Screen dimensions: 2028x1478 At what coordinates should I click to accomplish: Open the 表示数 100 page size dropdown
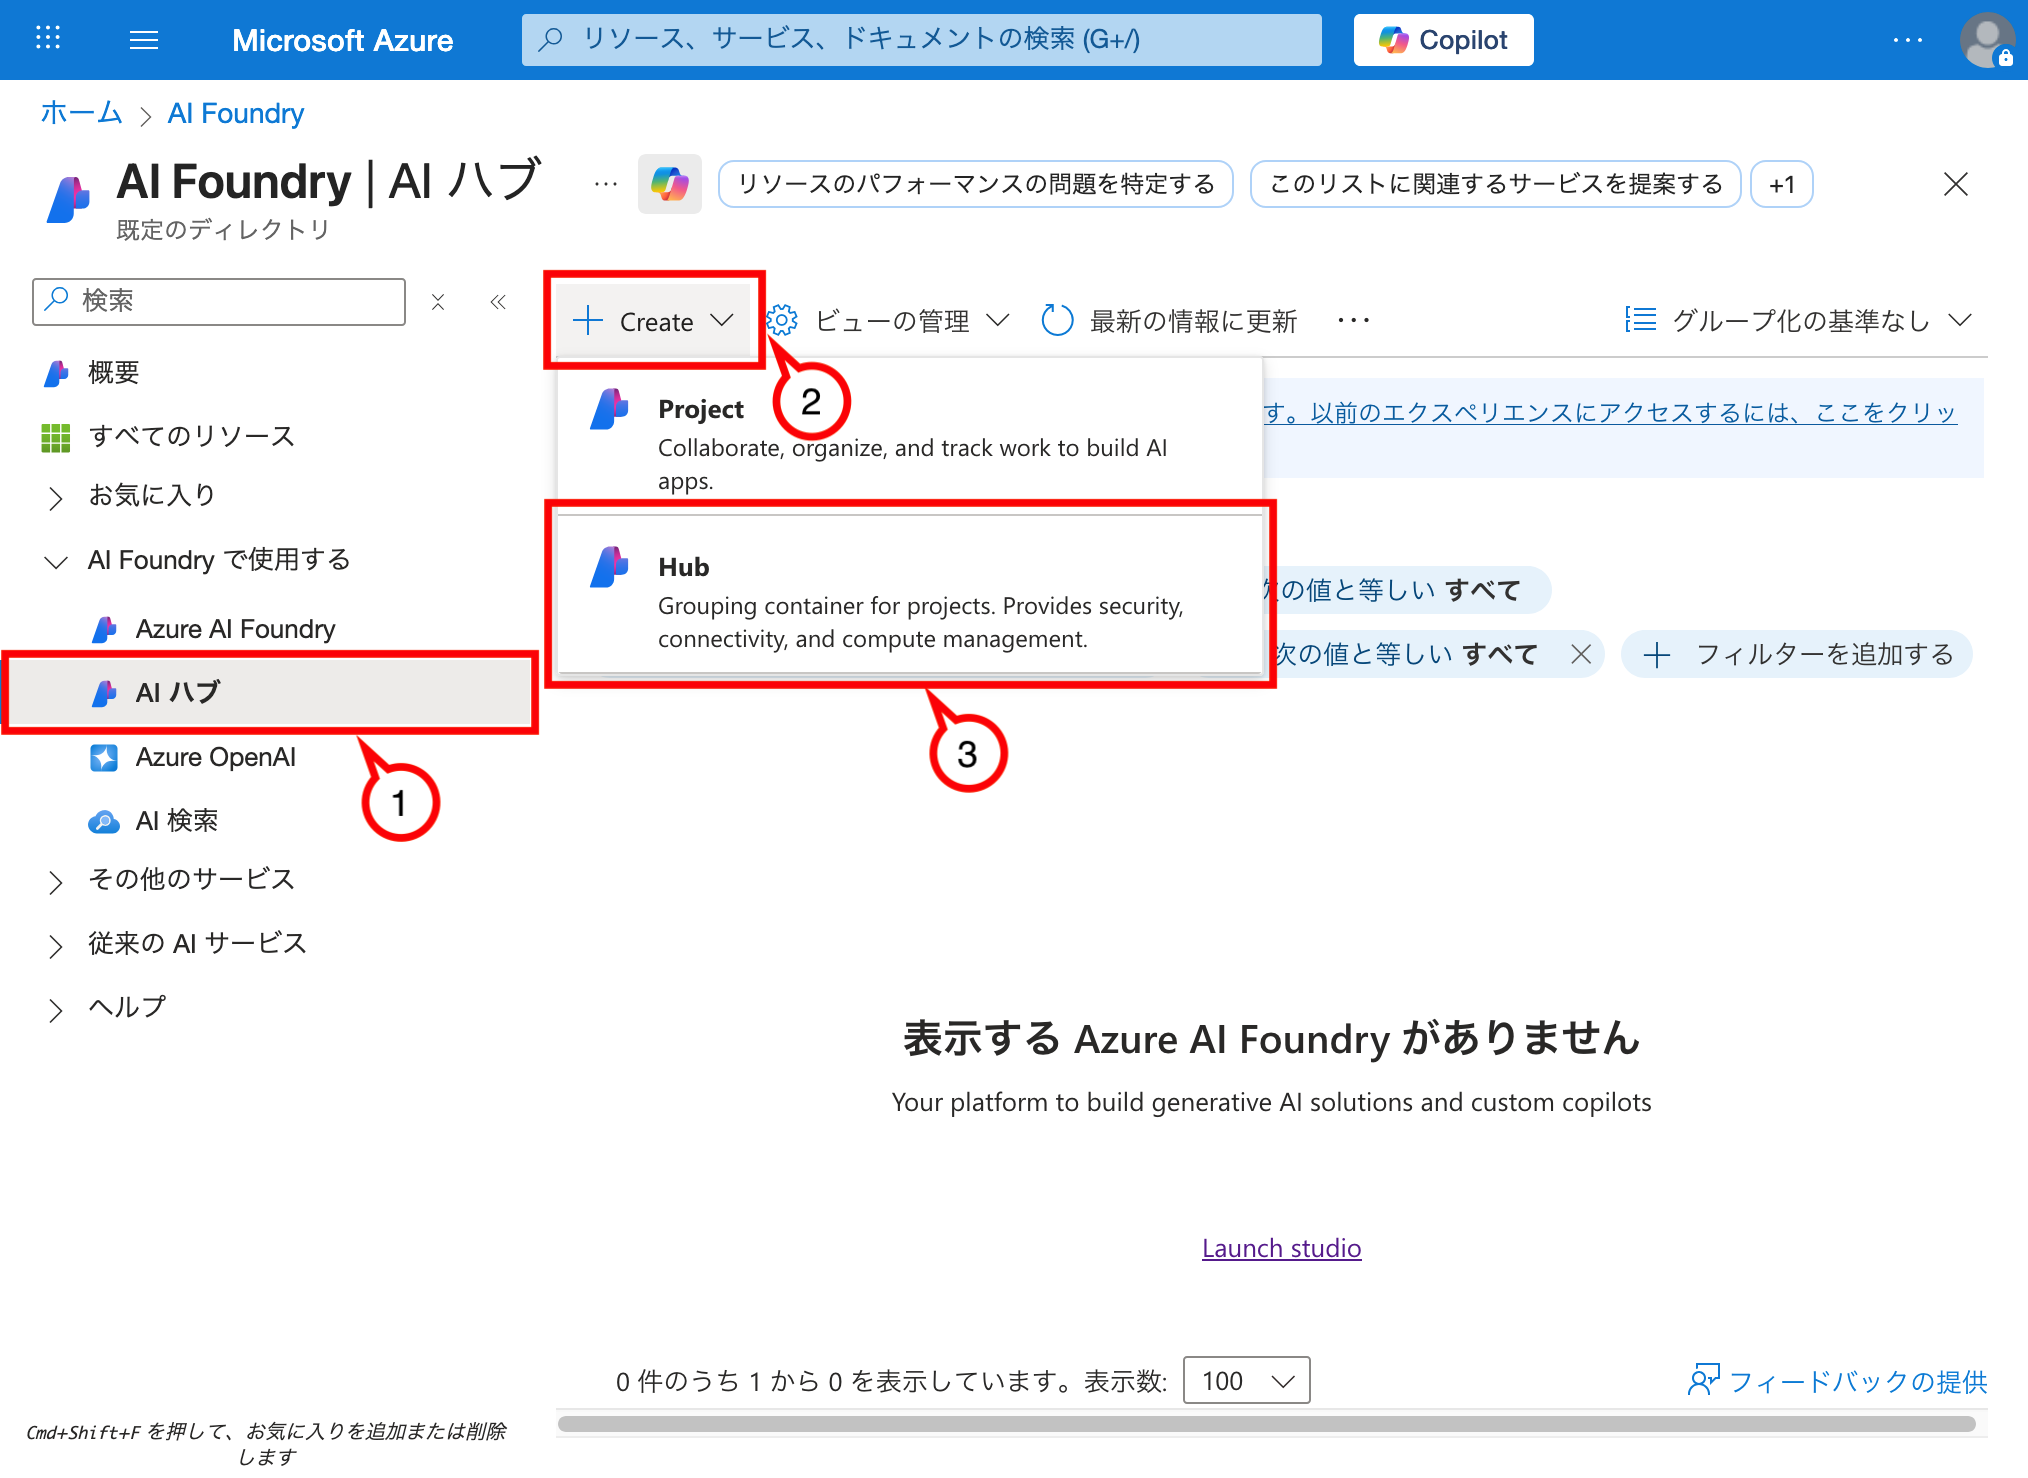tap(1246, 1381)
